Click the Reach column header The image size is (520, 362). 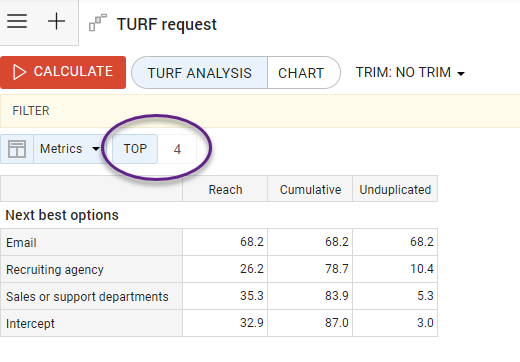click(225, 189)
